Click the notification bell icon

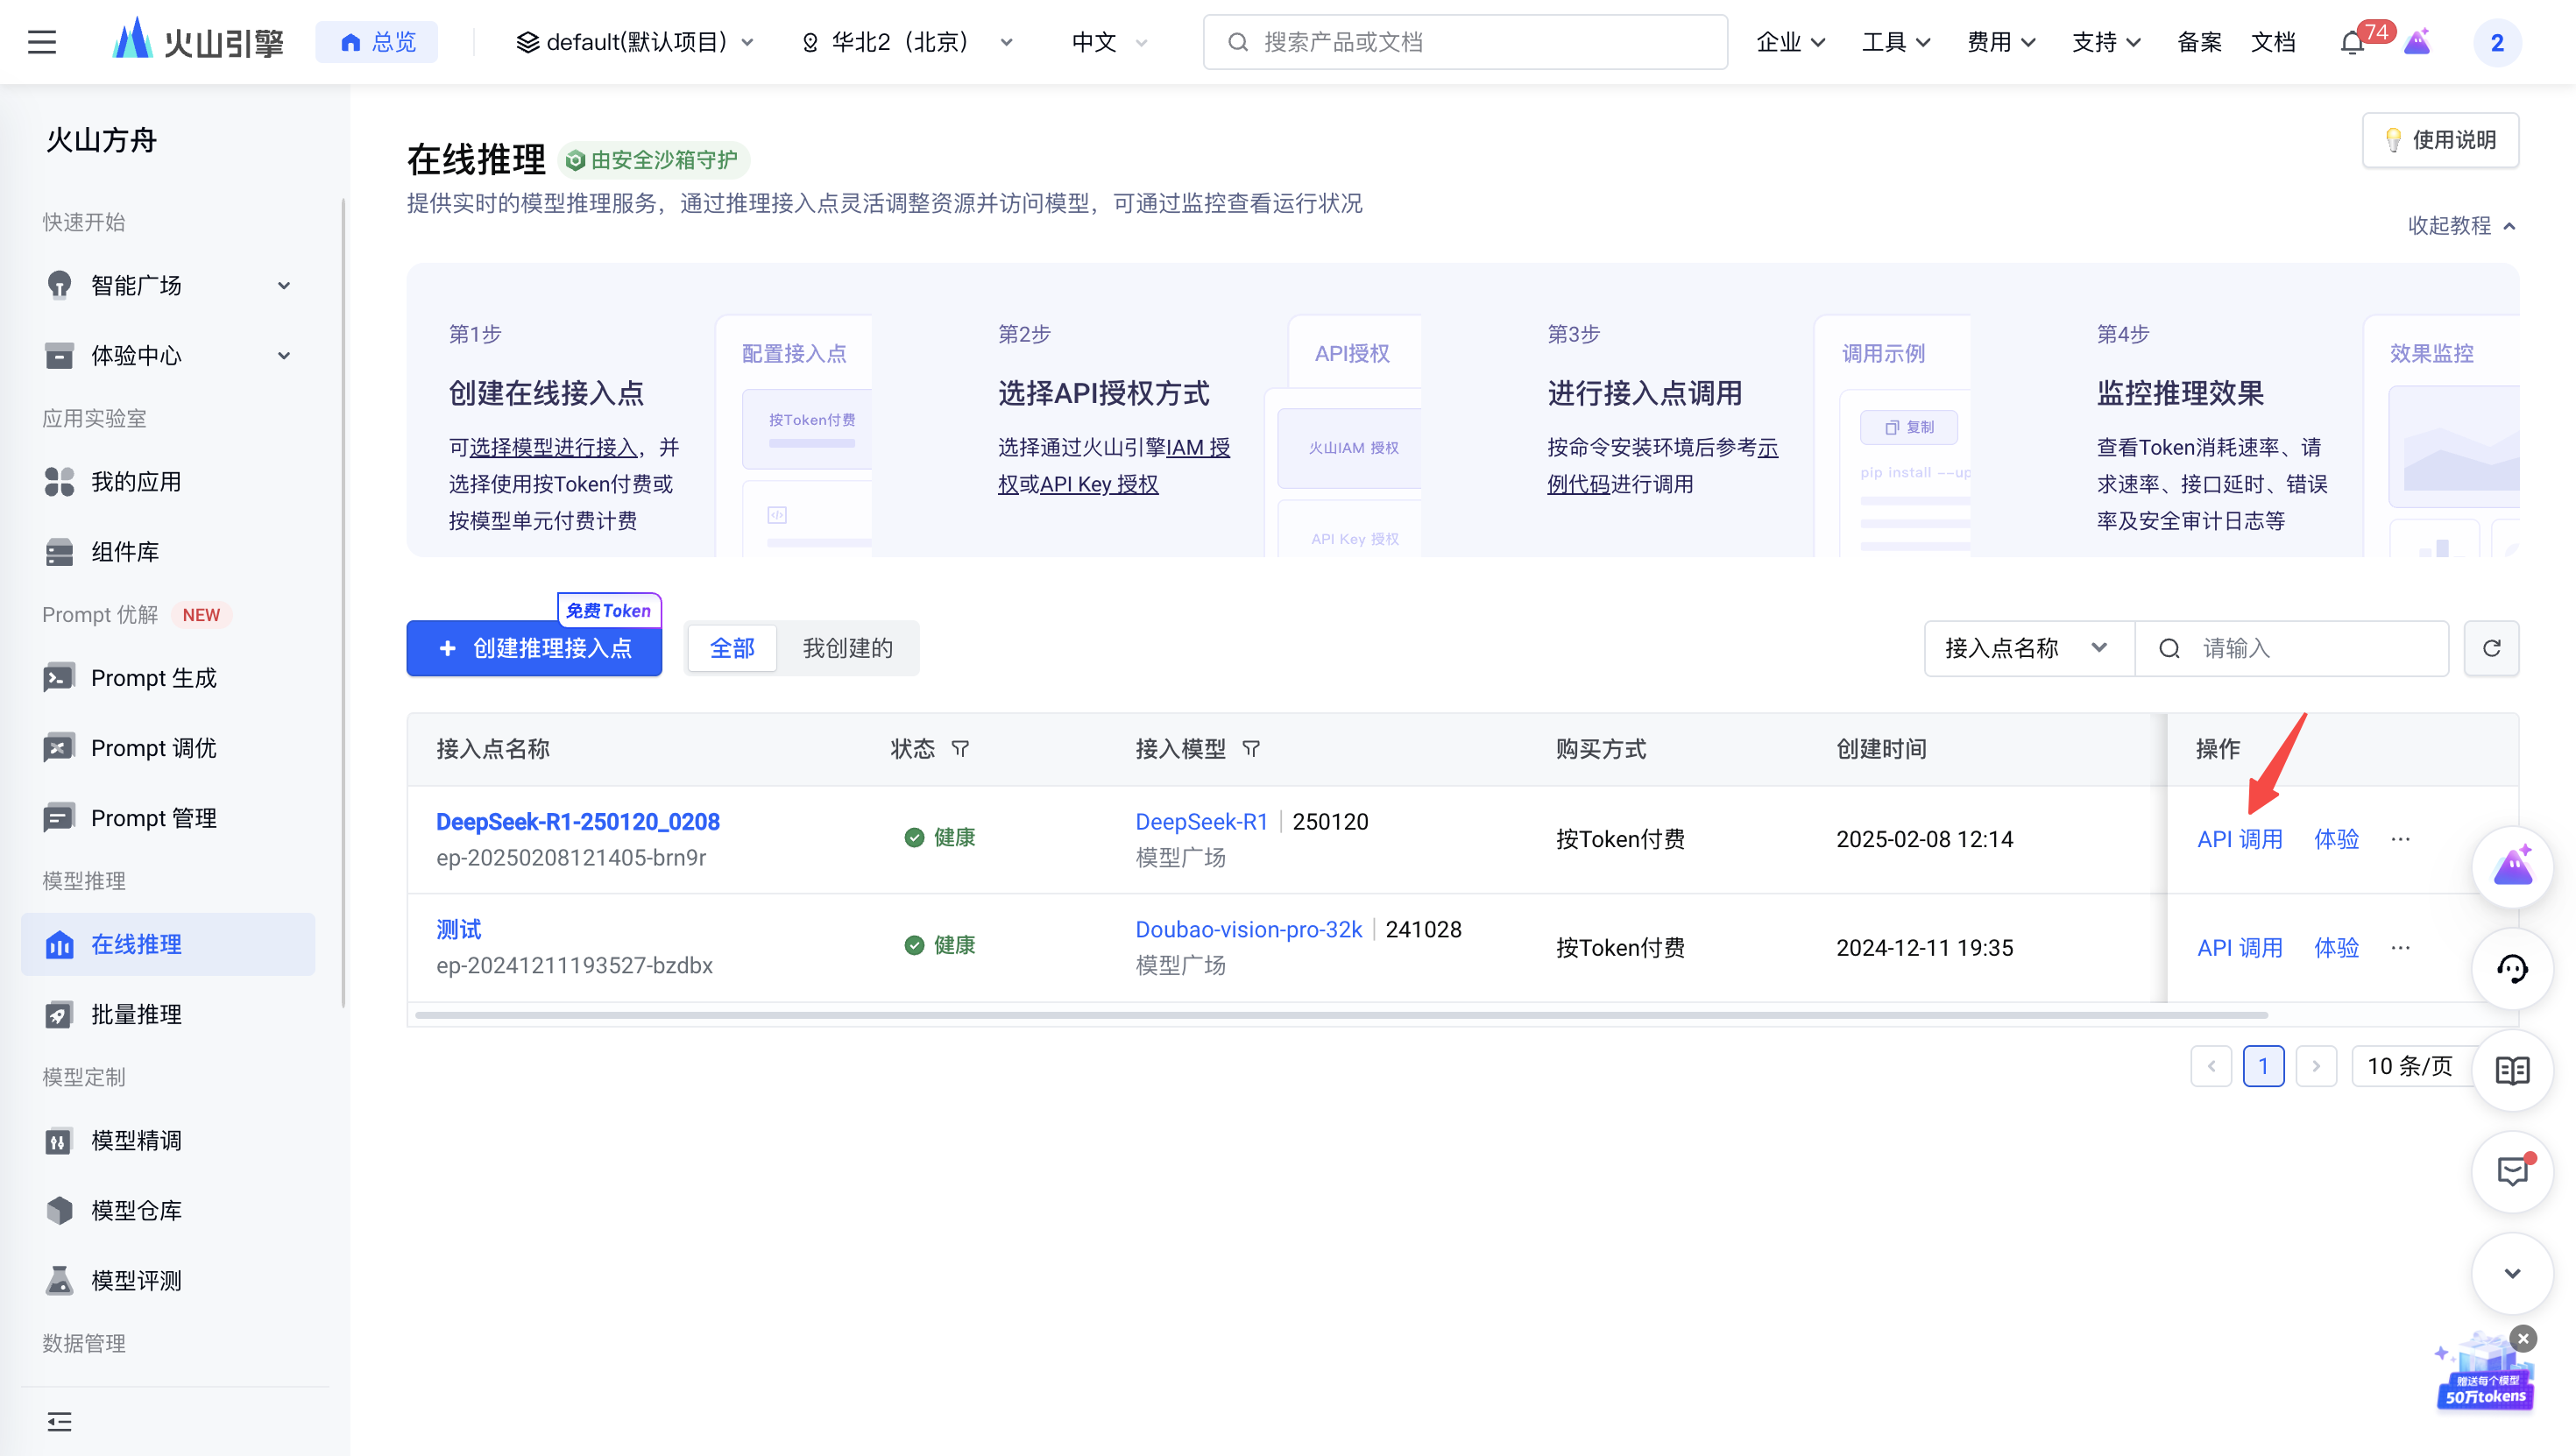coord(2352,43)
